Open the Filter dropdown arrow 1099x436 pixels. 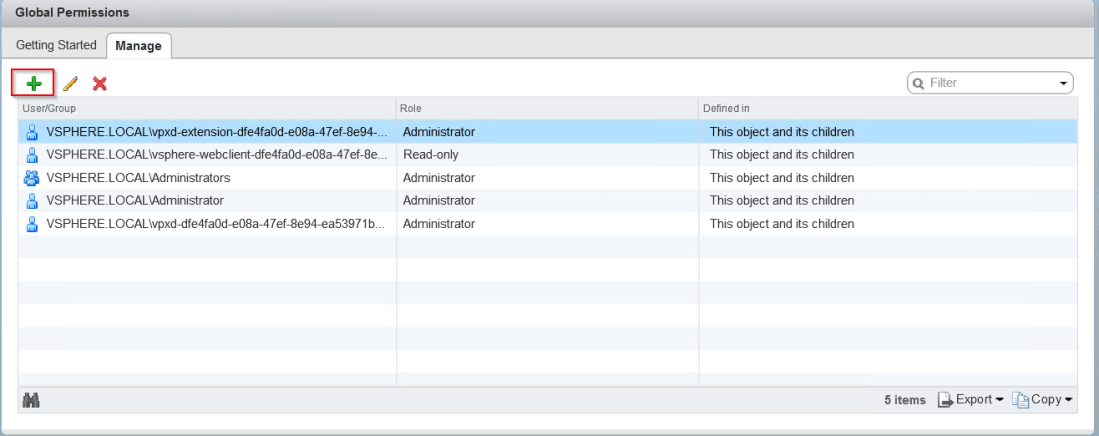coord(1063,84)
